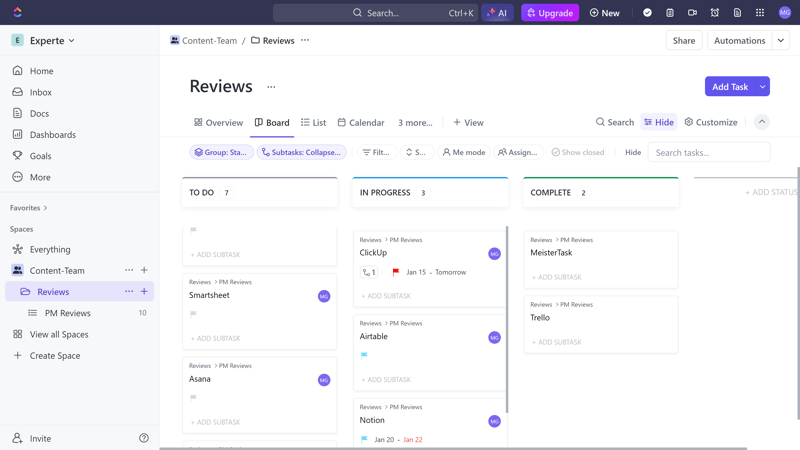Toggle Show closed tasks
This screenshot has height=450, width=800.
pos(578,152)
